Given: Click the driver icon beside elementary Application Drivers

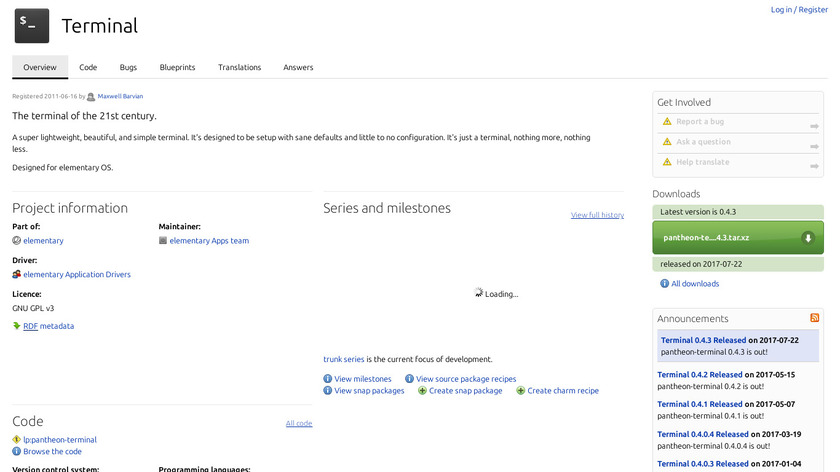Looking at the screenshot, I should pos(17,274).
